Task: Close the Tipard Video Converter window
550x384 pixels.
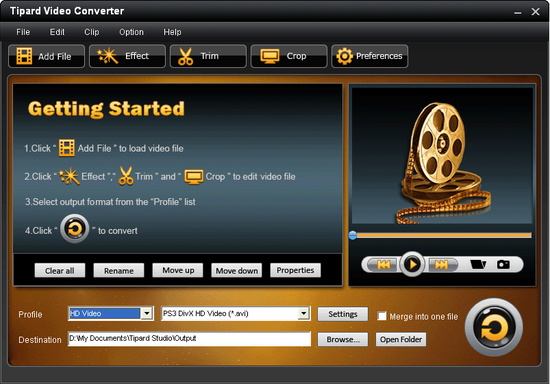Action: (536, 12)
